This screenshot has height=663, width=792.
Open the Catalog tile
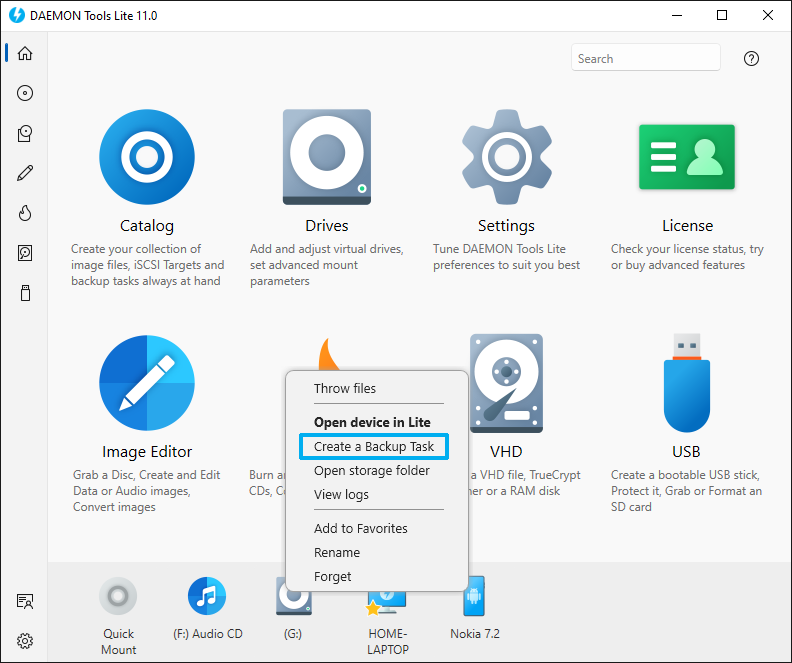147,157
